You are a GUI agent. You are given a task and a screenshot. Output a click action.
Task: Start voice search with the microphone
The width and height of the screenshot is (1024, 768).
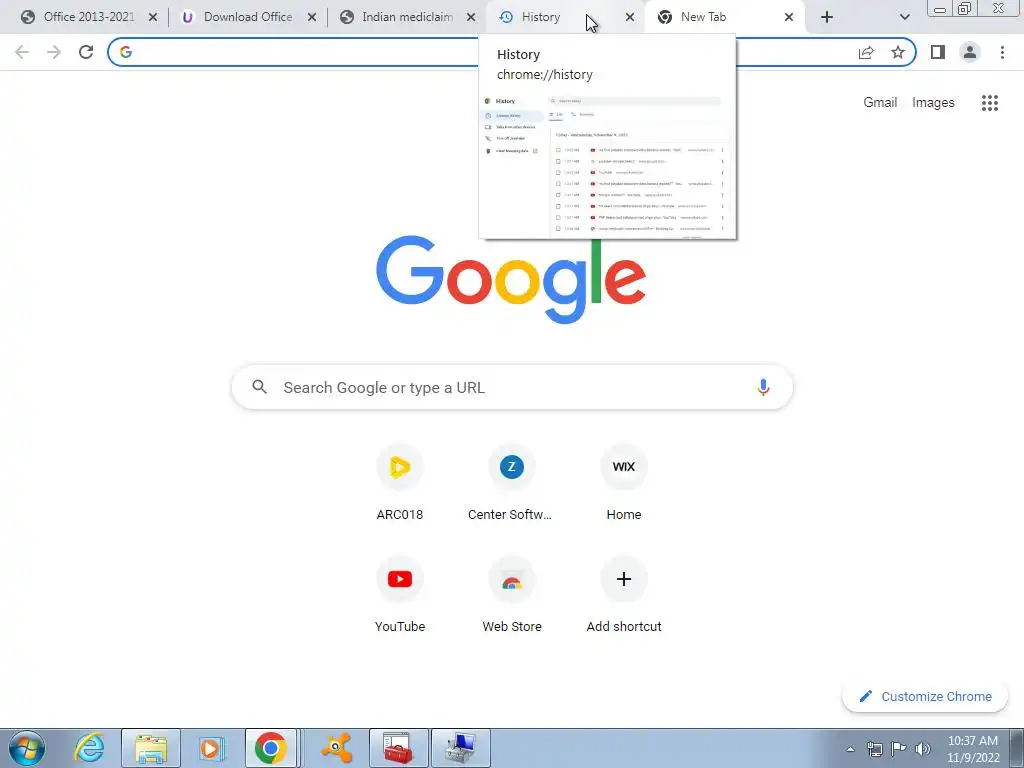pyautogui.click(x=763, y=387)
